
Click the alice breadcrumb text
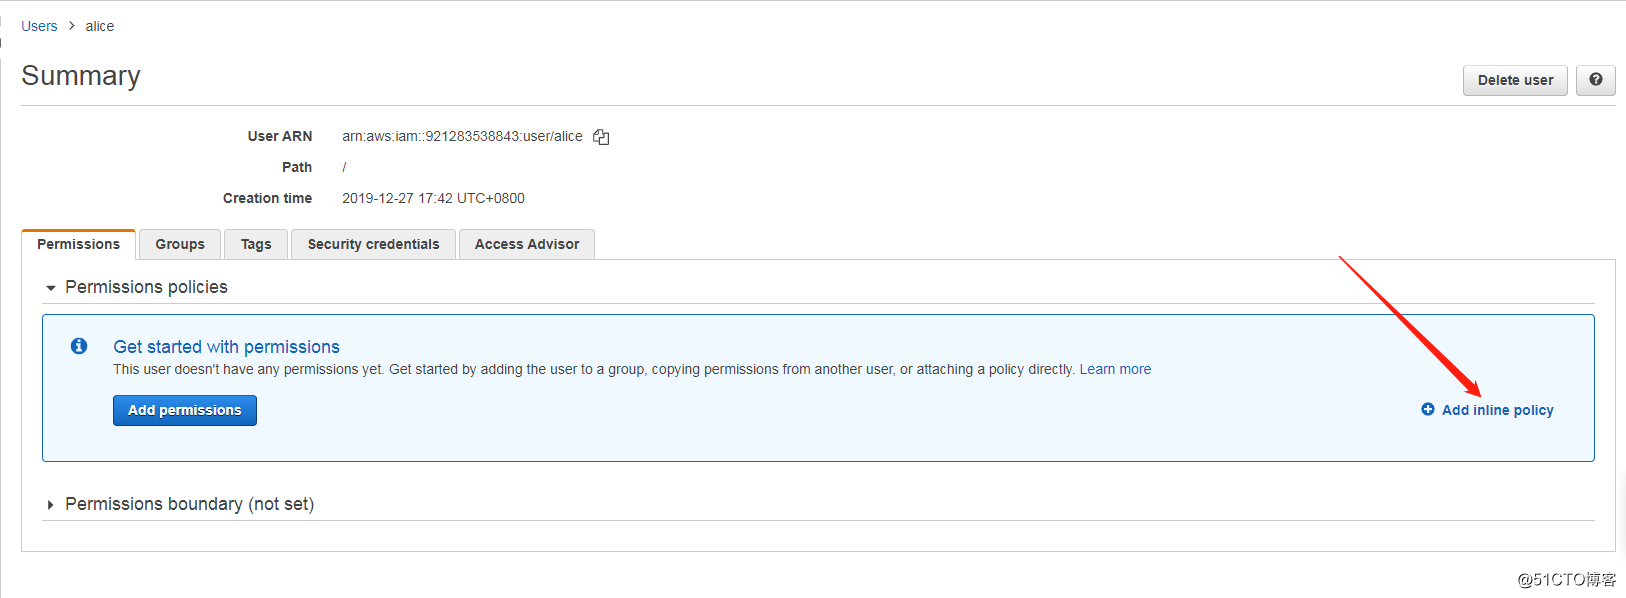pos(100,26)
